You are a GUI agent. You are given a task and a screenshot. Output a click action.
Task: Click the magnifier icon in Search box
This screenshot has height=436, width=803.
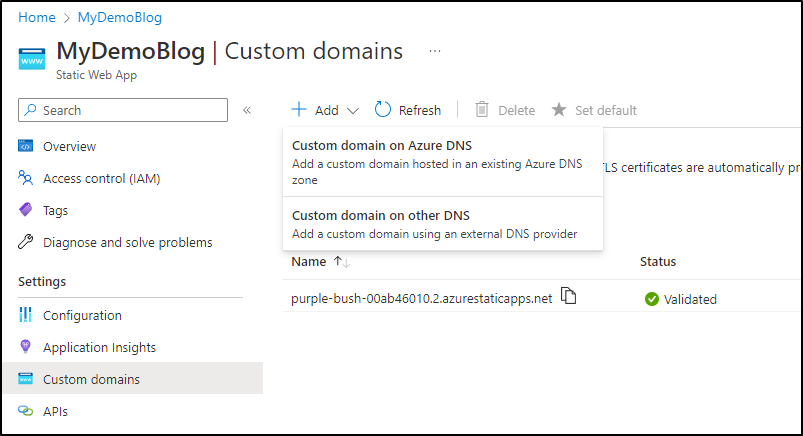tap(30, 110)
